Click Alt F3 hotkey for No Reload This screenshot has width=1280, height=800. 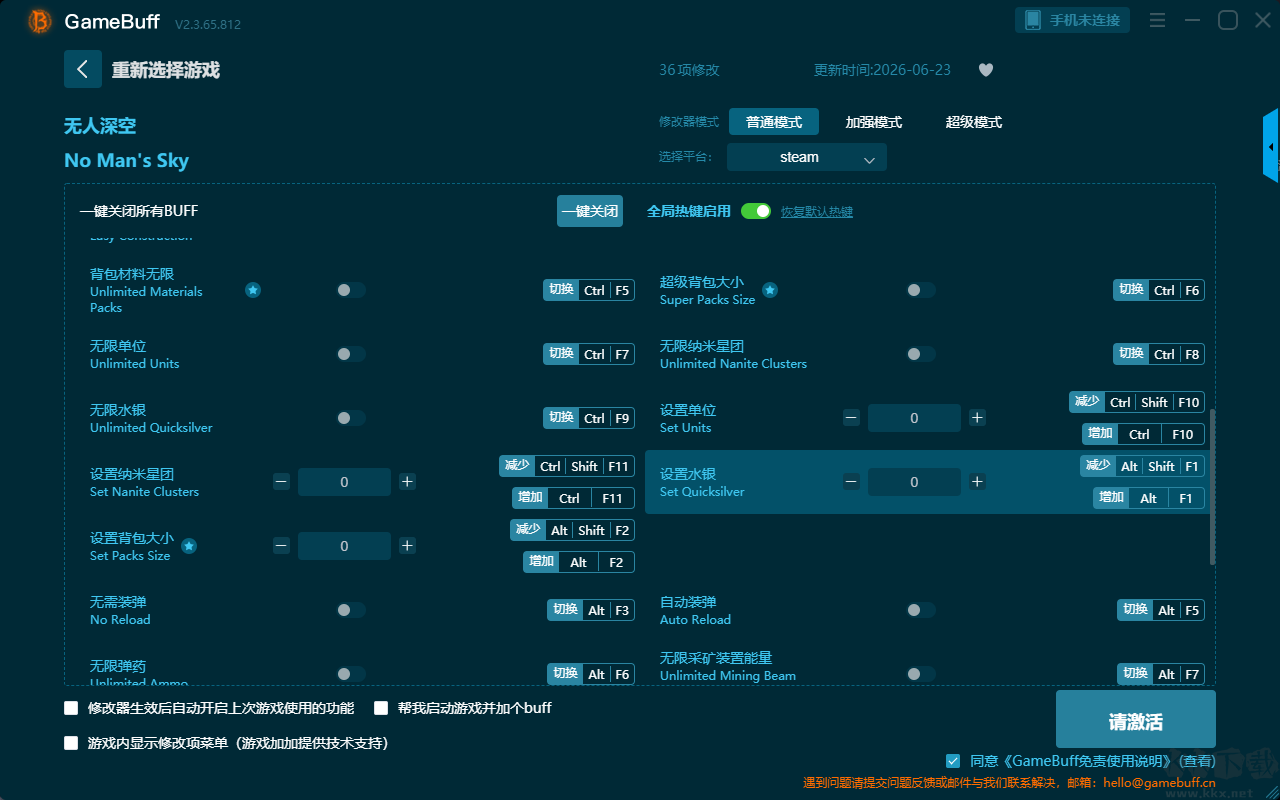tap(591, 610)
